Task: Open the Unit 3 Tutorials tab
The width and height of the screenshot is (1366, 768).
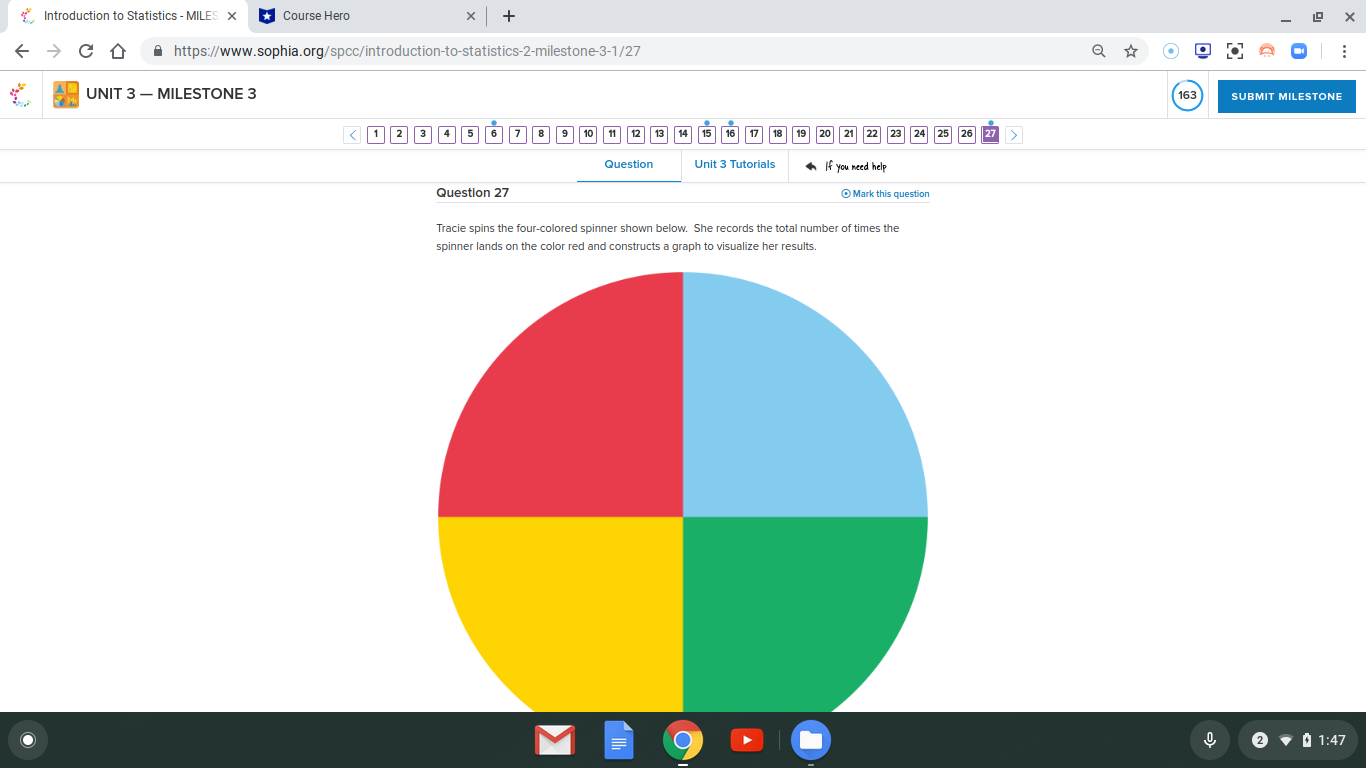Action: click(735, 165)
